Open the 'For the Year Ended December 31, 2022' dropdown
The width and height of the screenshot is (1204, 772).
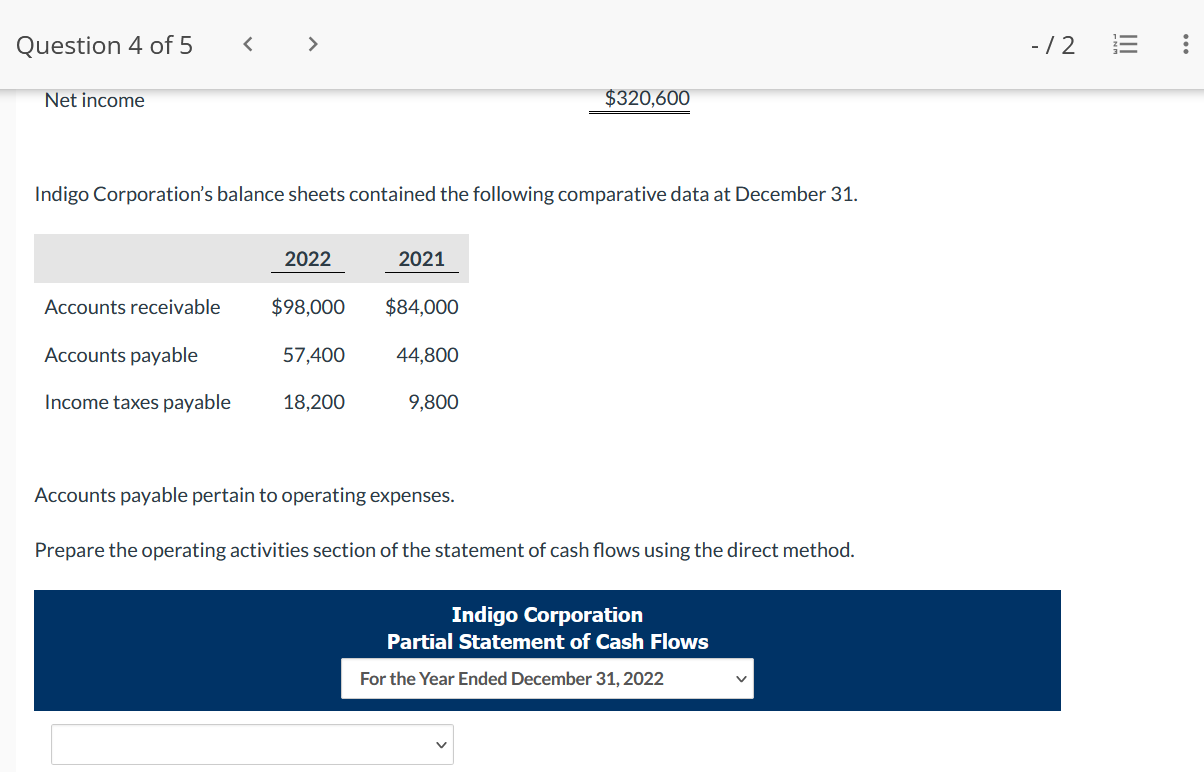[547, 678]
